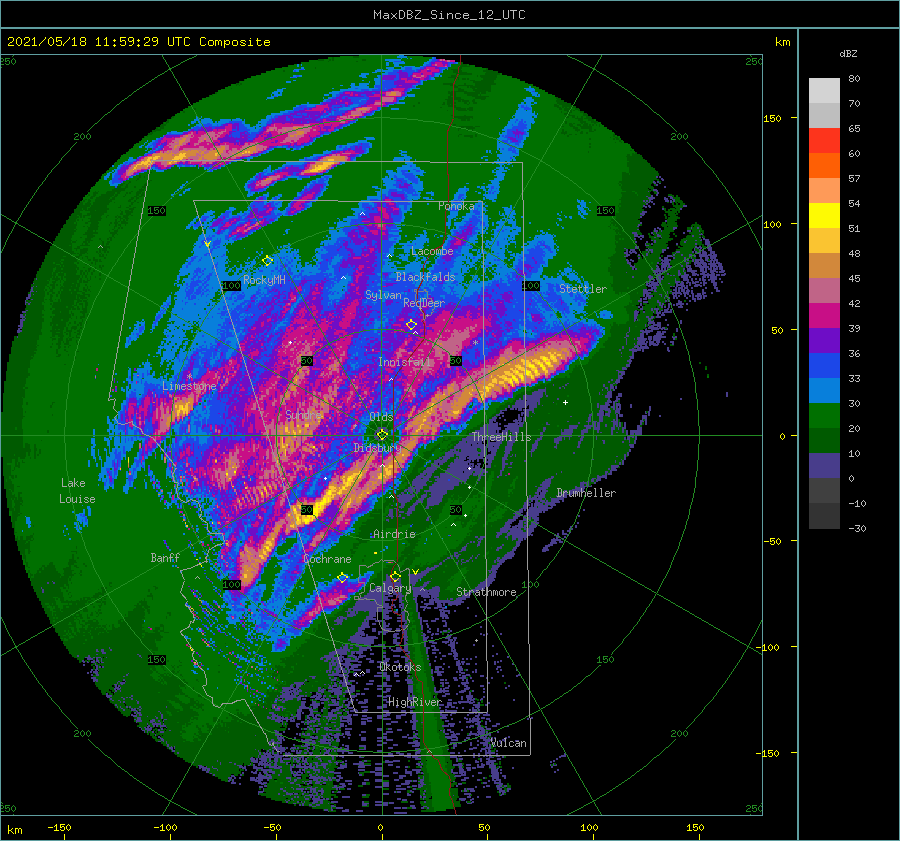Click the 65 value beside the legend

(x=854, y=129)
